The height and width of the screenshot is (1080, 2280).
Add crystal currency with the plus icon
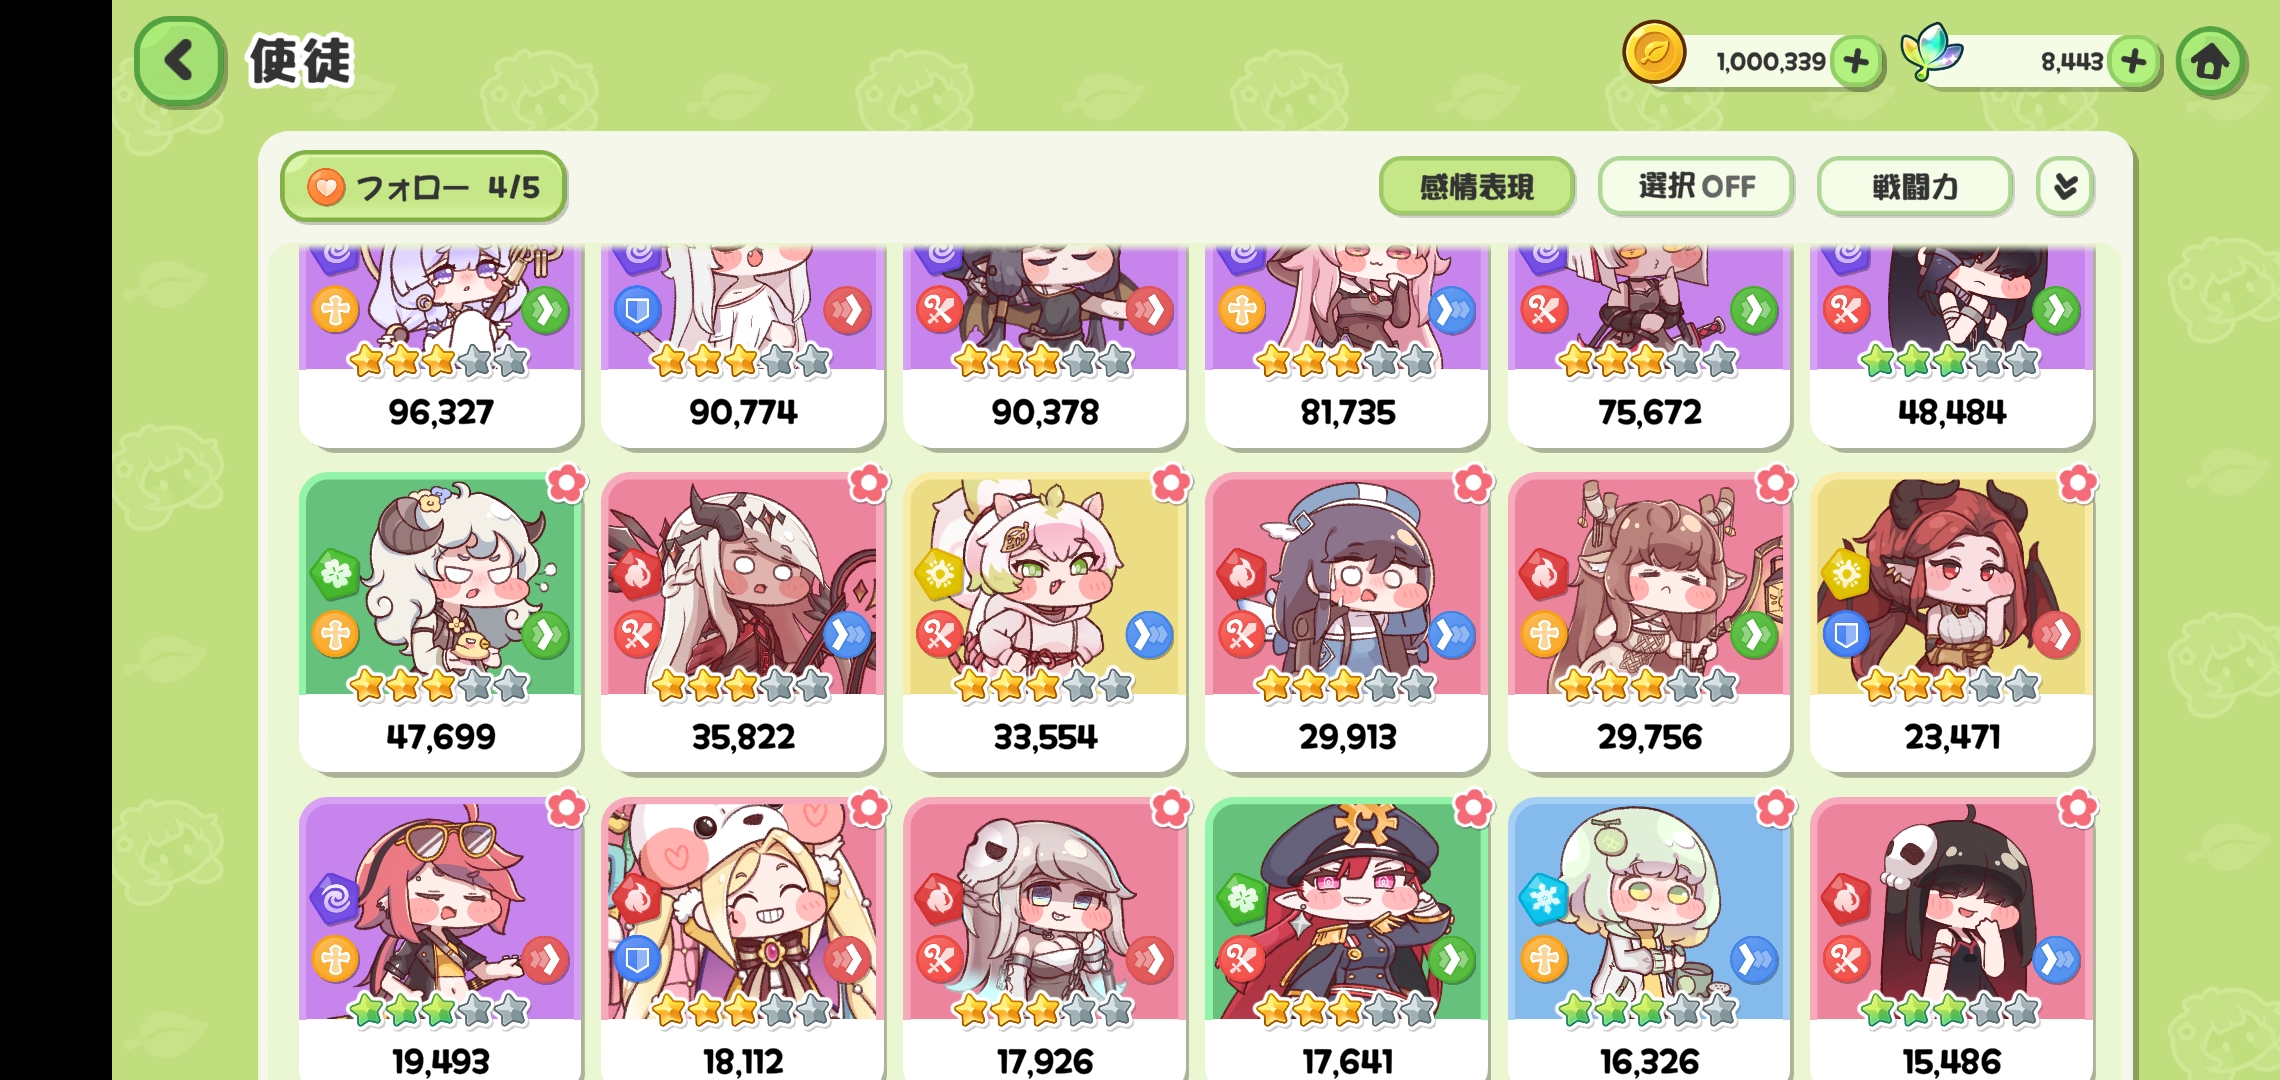click(x=2133, y=62)
